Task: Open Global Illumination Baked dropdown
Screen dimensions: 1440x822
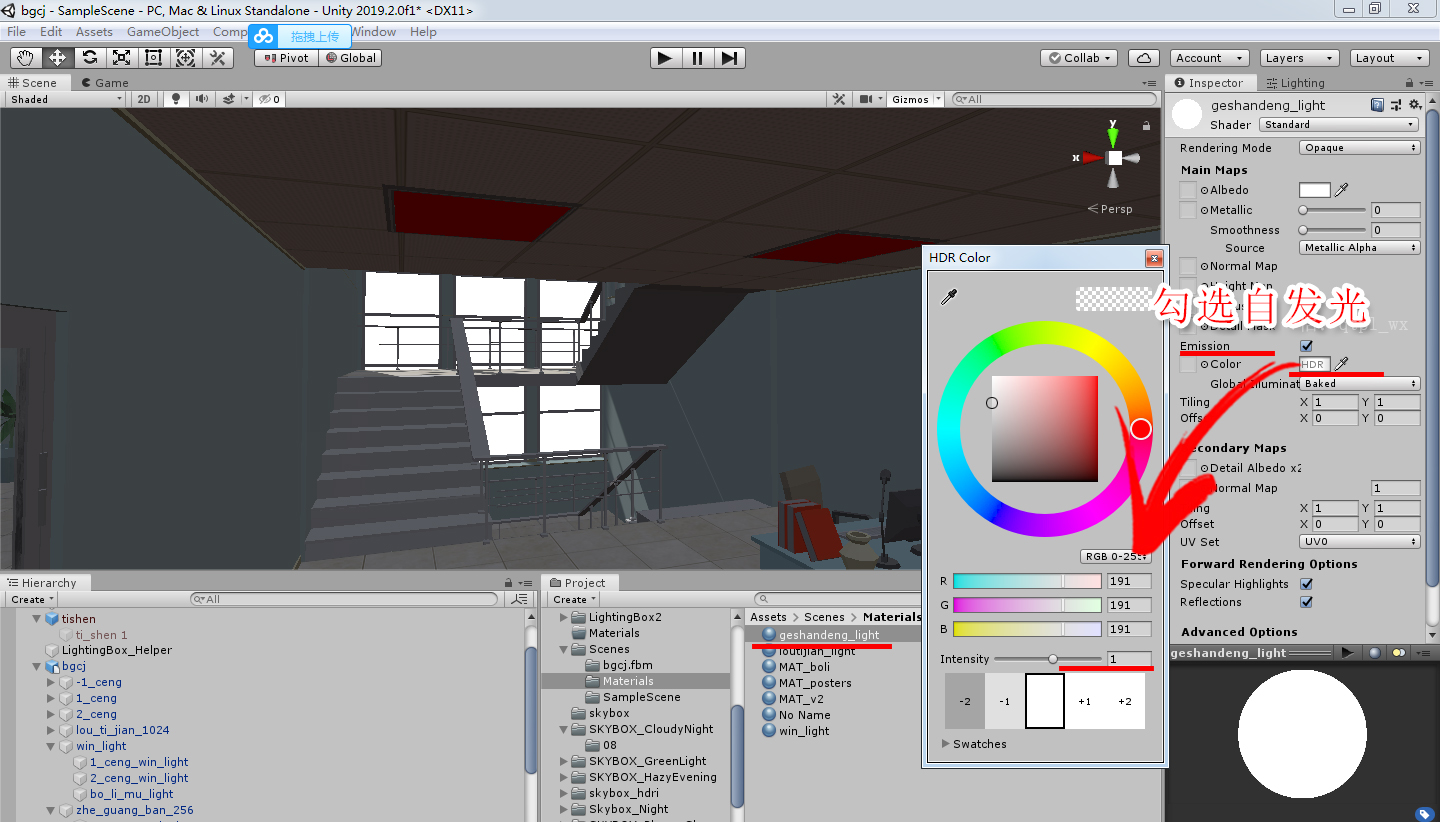Action: point(1360,384)
